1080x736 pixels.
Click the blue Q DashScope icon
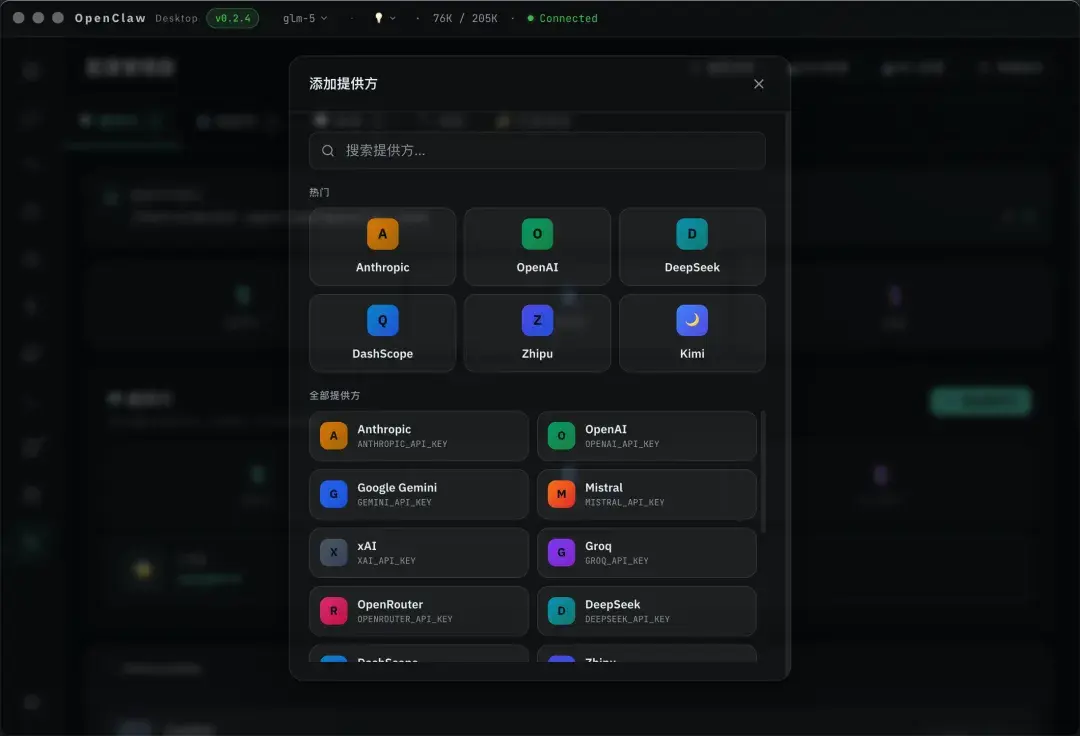point(382,320)
